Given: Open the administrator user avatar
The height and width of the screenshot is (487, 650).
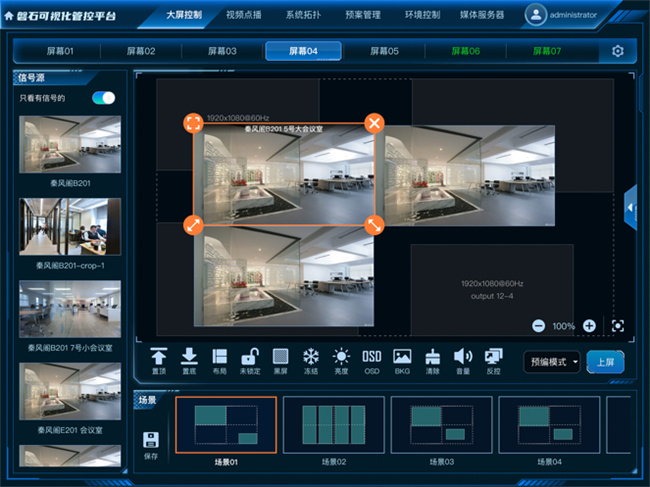Looking at the screenshot, I should (536, 15).
